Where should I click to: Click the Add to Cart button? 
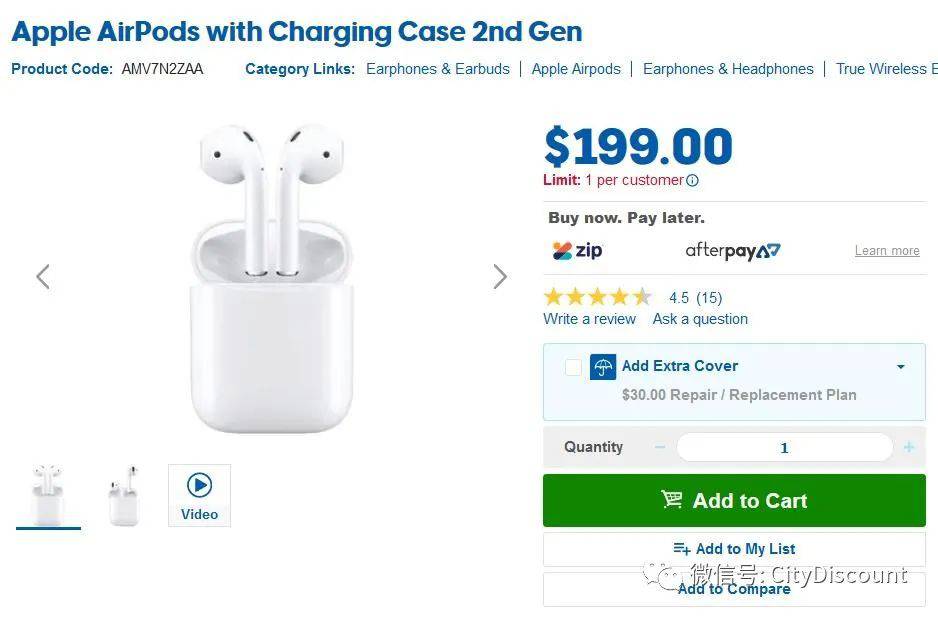pyautogui.click(x=734, y=501)
